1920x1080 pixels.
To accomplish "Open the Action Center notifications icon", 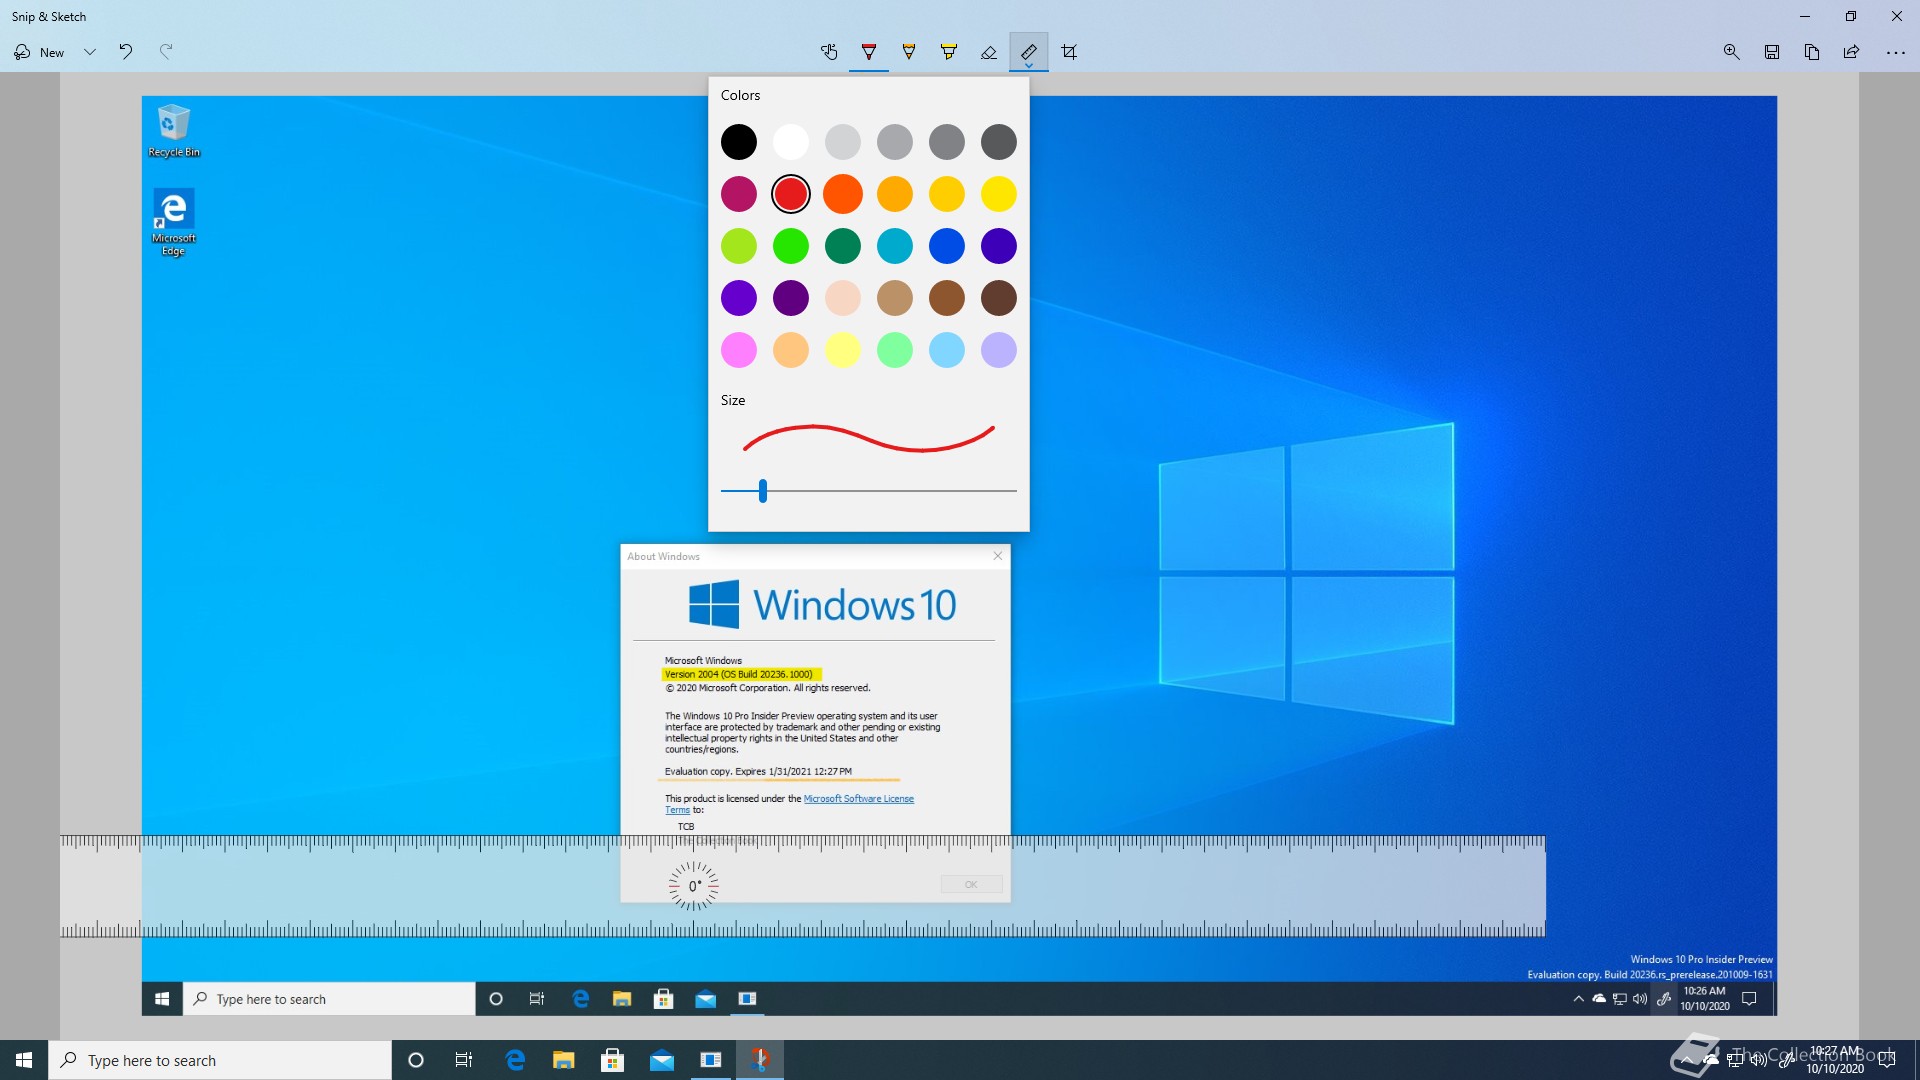I will 1887,1060.
